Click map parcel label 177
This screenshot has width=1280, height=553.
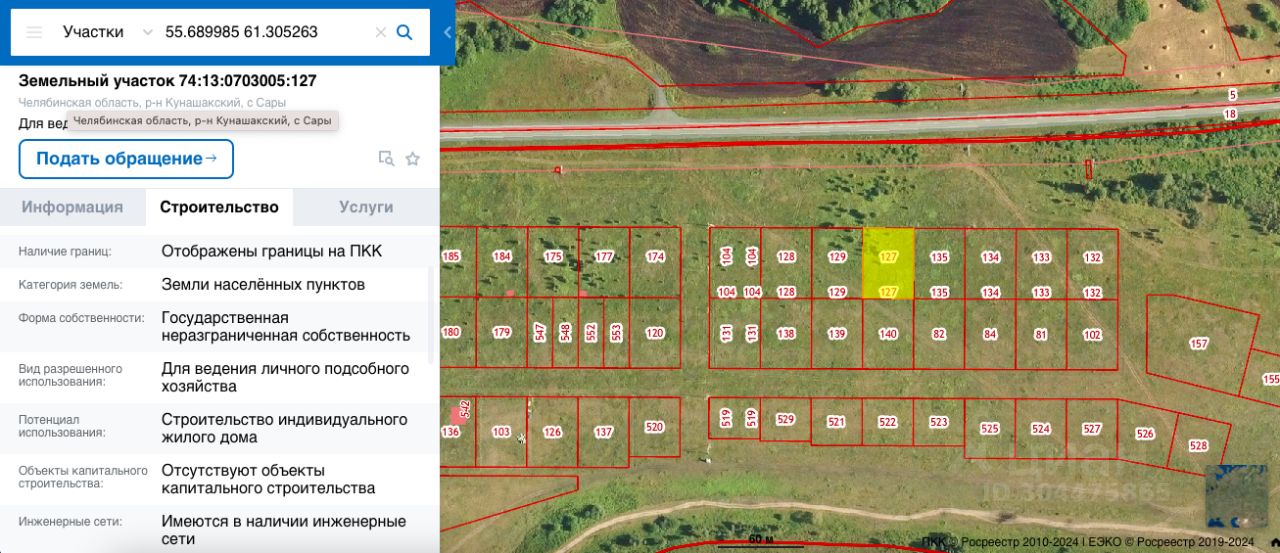click(x=604, y=257)
